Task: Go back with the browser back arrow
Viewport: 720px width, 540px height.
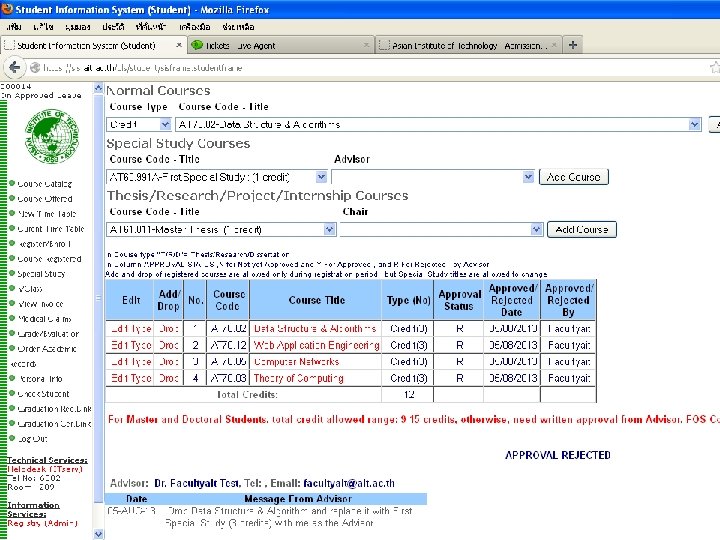Action: click(x=15, y=68)
